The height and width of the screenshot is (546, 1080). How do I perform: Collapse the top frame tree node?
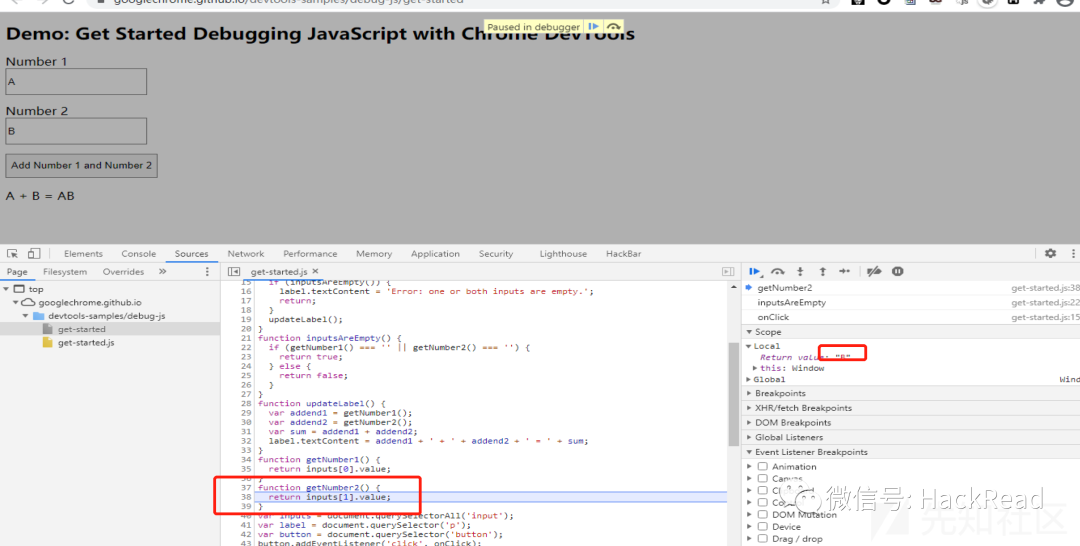pyautogui.click(x=6, y=289)
